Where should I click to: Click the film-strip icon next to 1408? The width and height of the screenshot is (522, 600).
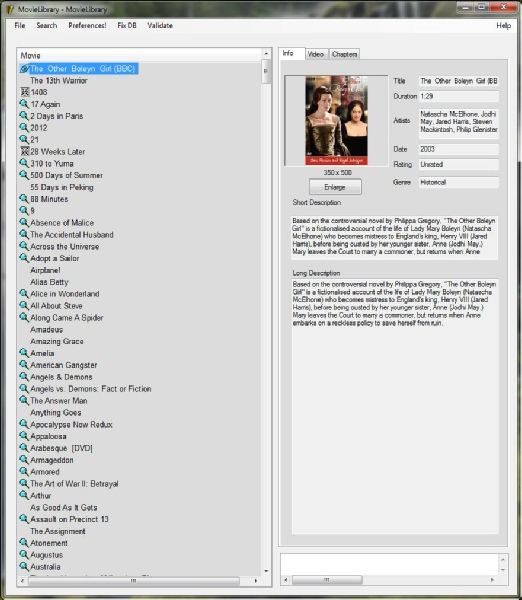click(x=24, y=92)
